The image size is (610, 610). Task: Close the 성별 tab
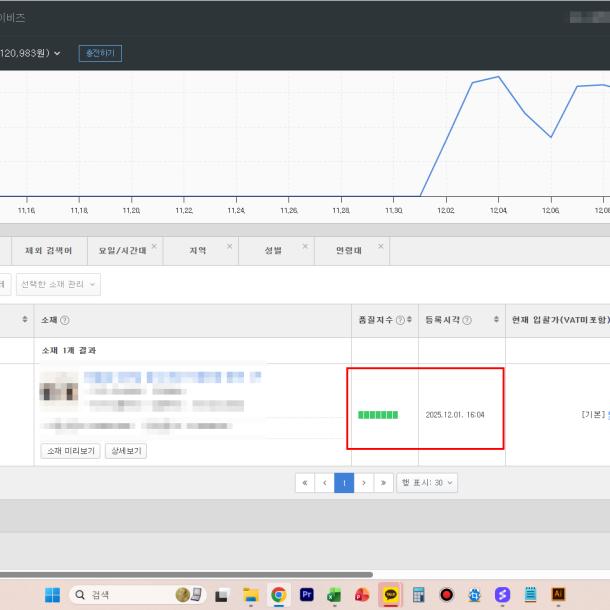point(305,245)
